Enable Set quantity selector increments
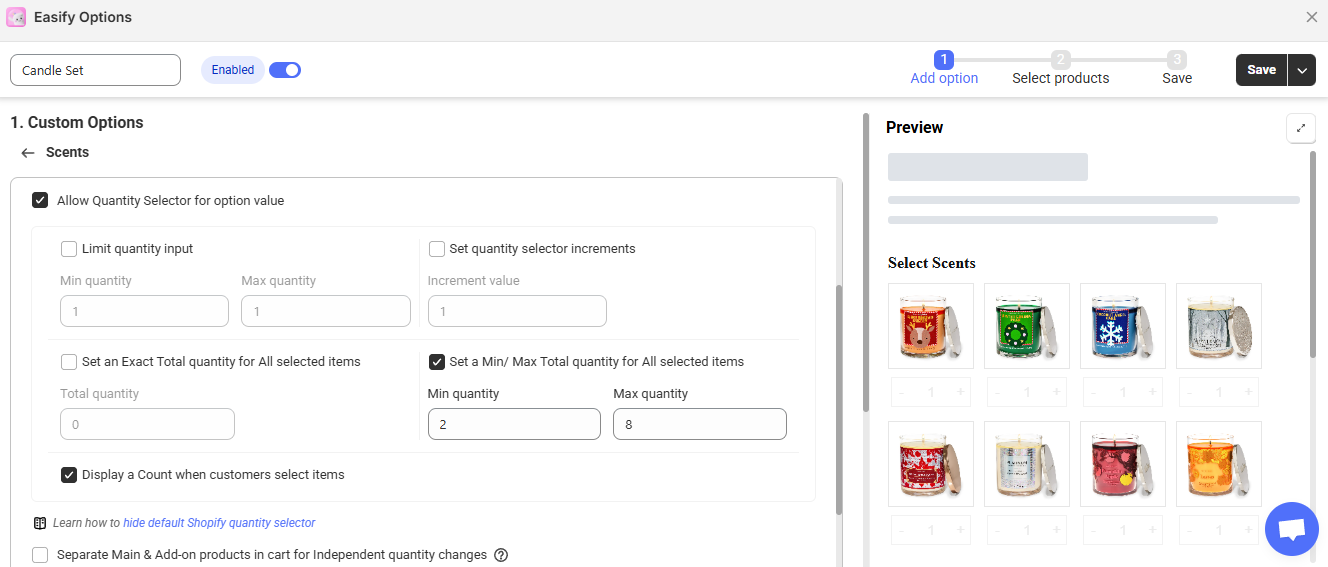 click(x=437, y=249)
